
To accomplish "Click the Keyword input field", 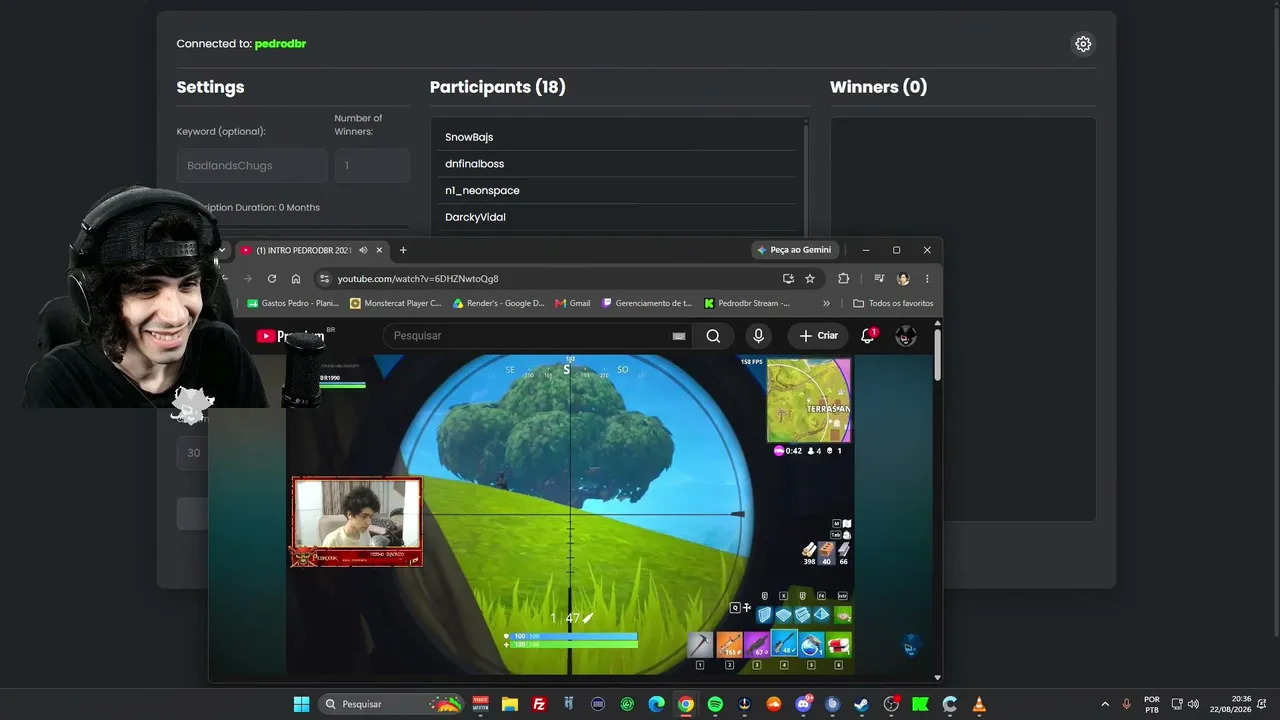I will pos(252,166).
